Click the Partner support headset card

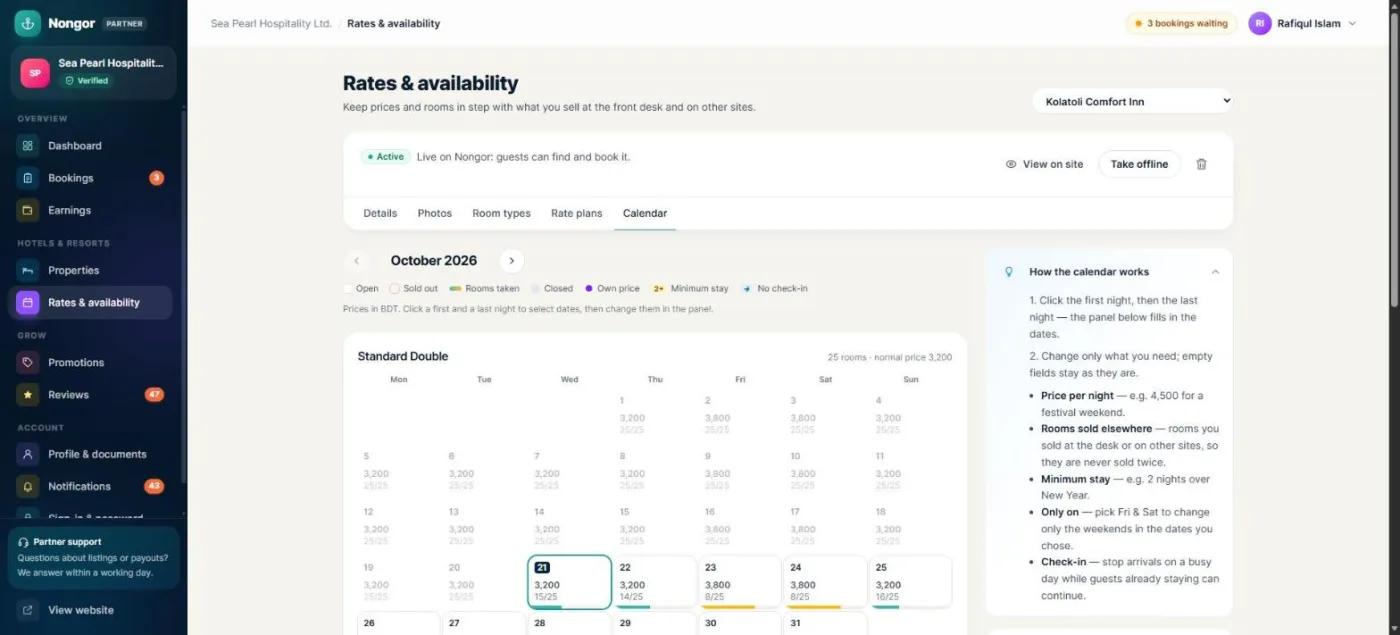point(94,557)
